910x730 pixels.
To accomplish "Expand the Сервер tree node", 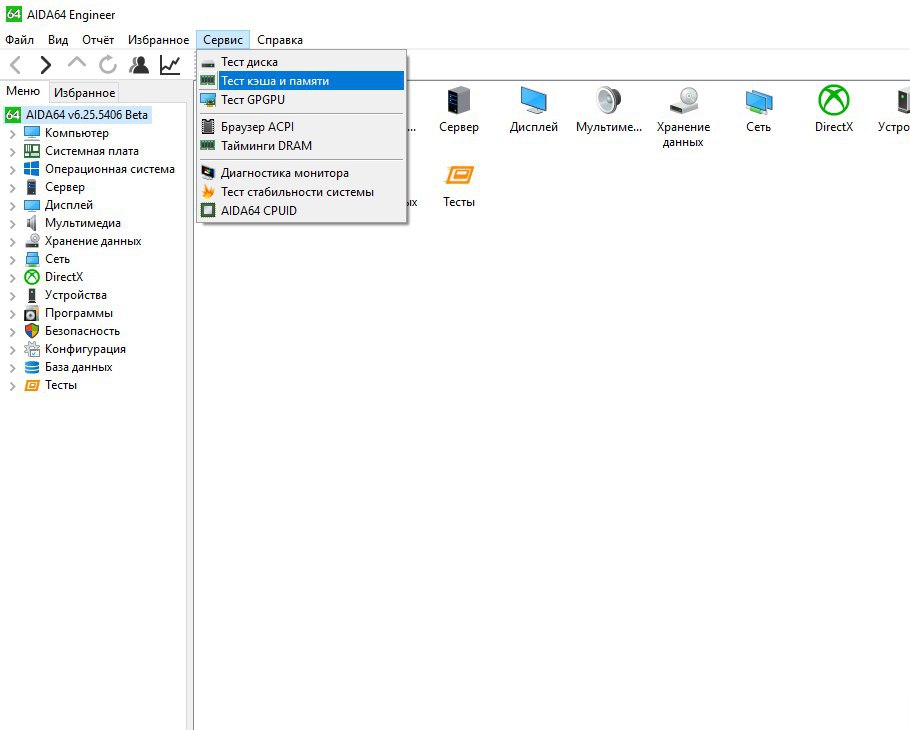I will (x=12, y=187).
